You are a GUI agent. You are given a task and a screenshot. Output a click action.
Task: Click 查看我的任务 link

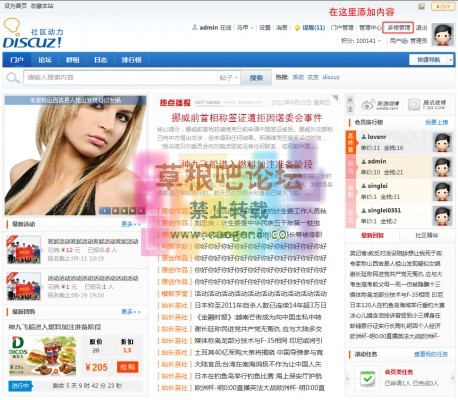click(x=431, y=354)
